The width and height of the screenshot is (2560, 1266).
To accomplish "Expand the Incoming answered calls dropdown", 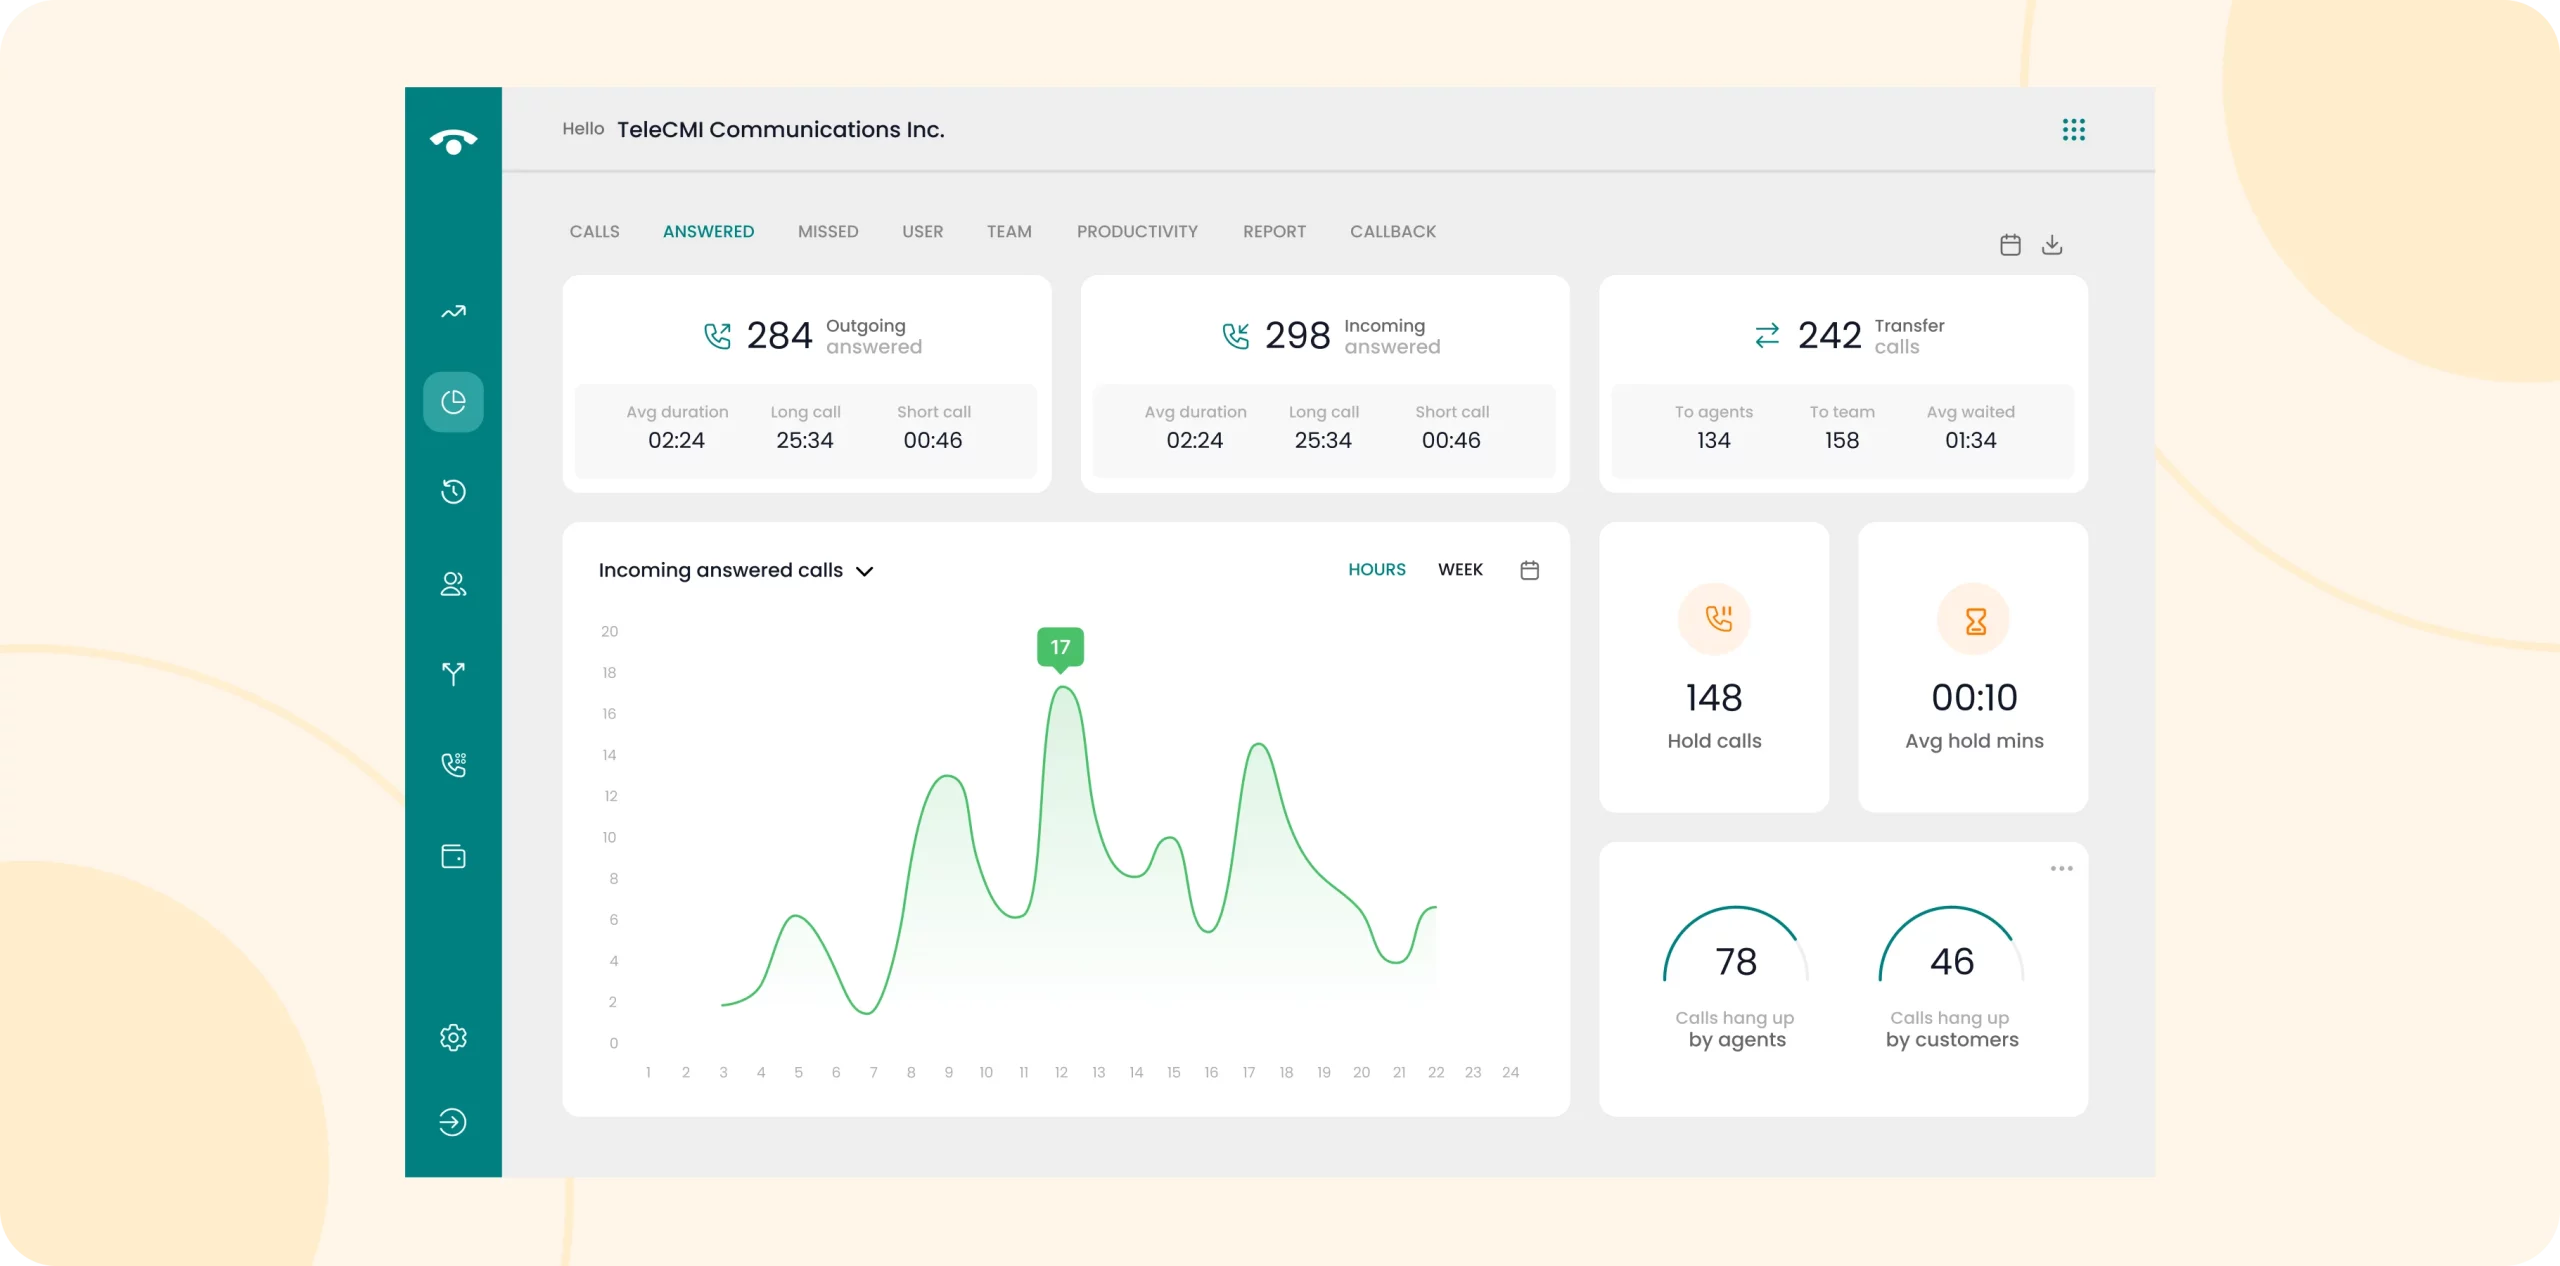I will pos(736,570).
